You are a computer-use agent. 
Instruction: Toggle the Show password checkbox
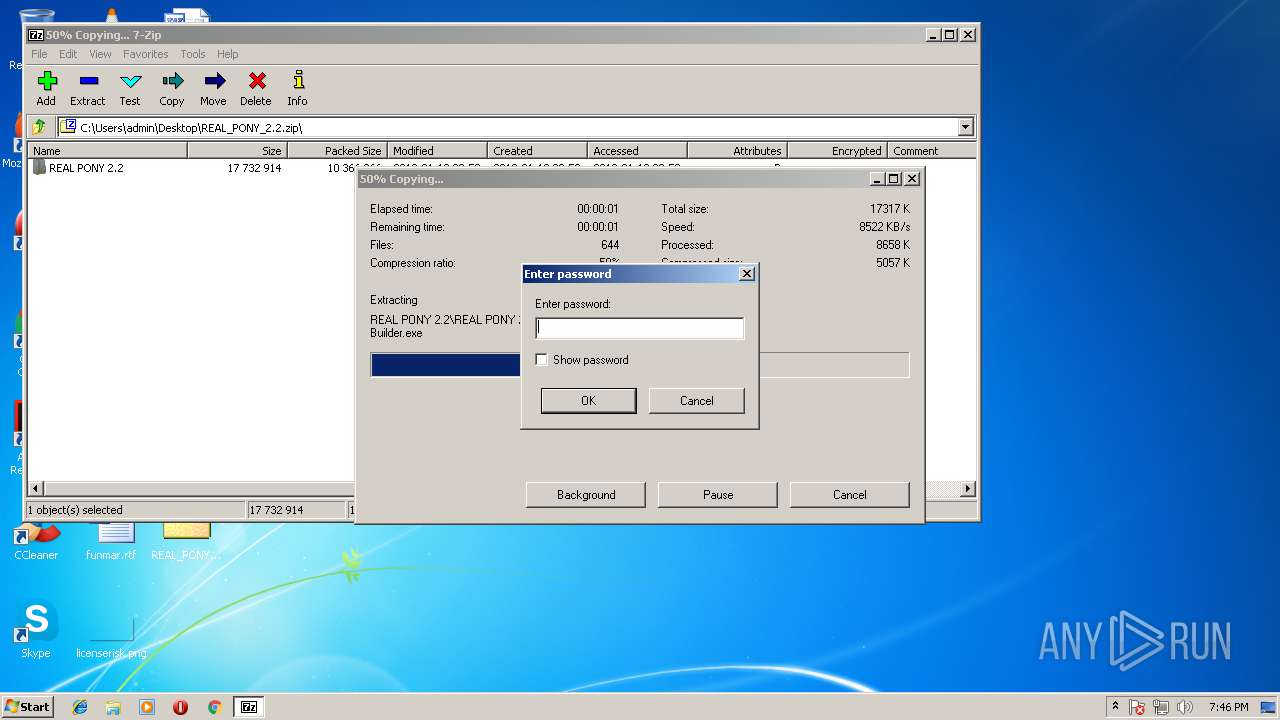[x=542, y=360]
